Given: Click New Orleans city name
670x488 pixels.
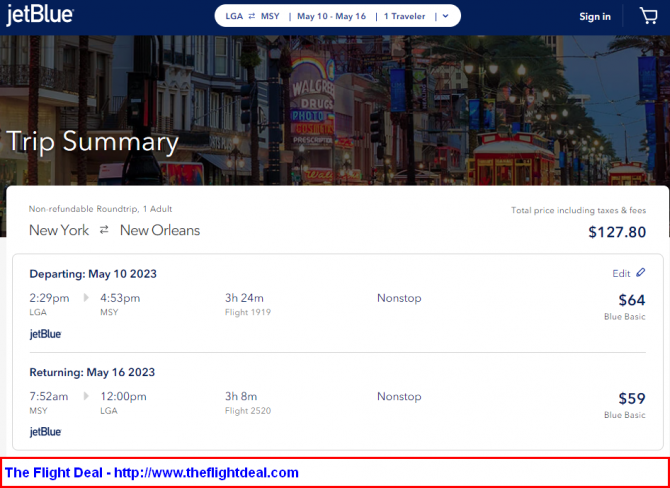Looking at the screenshot, I should (x=160, y=230).
